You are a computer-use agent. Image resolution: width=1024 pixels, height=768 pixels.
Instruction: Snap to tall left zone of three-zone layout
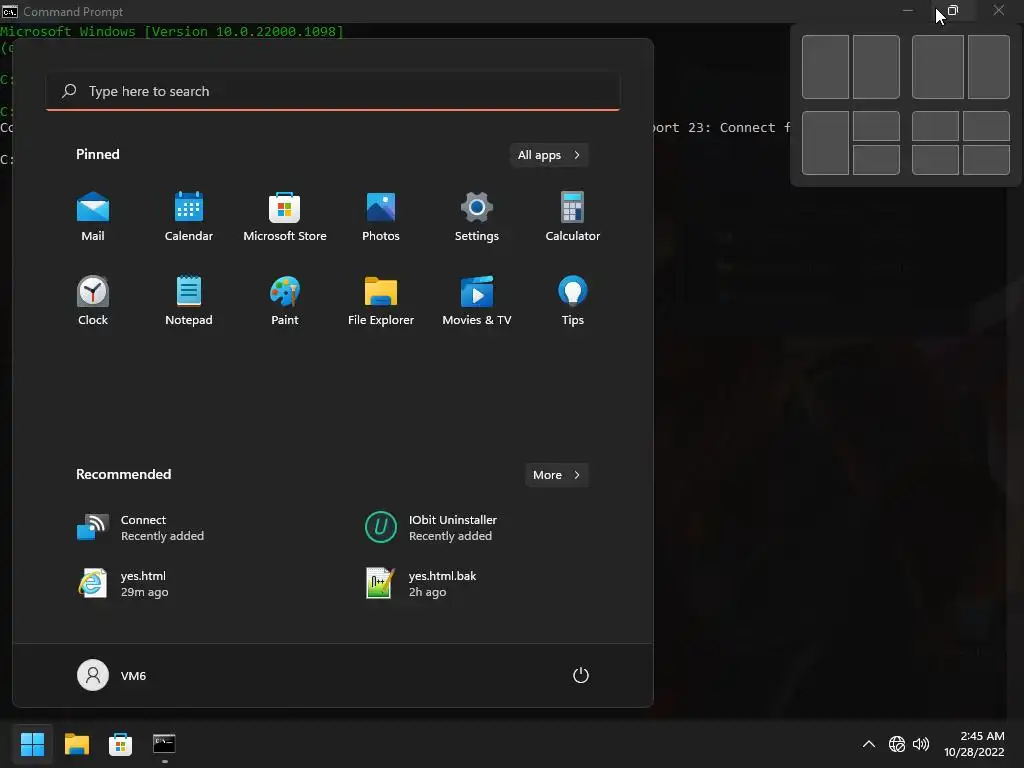(x=825, y=143)
